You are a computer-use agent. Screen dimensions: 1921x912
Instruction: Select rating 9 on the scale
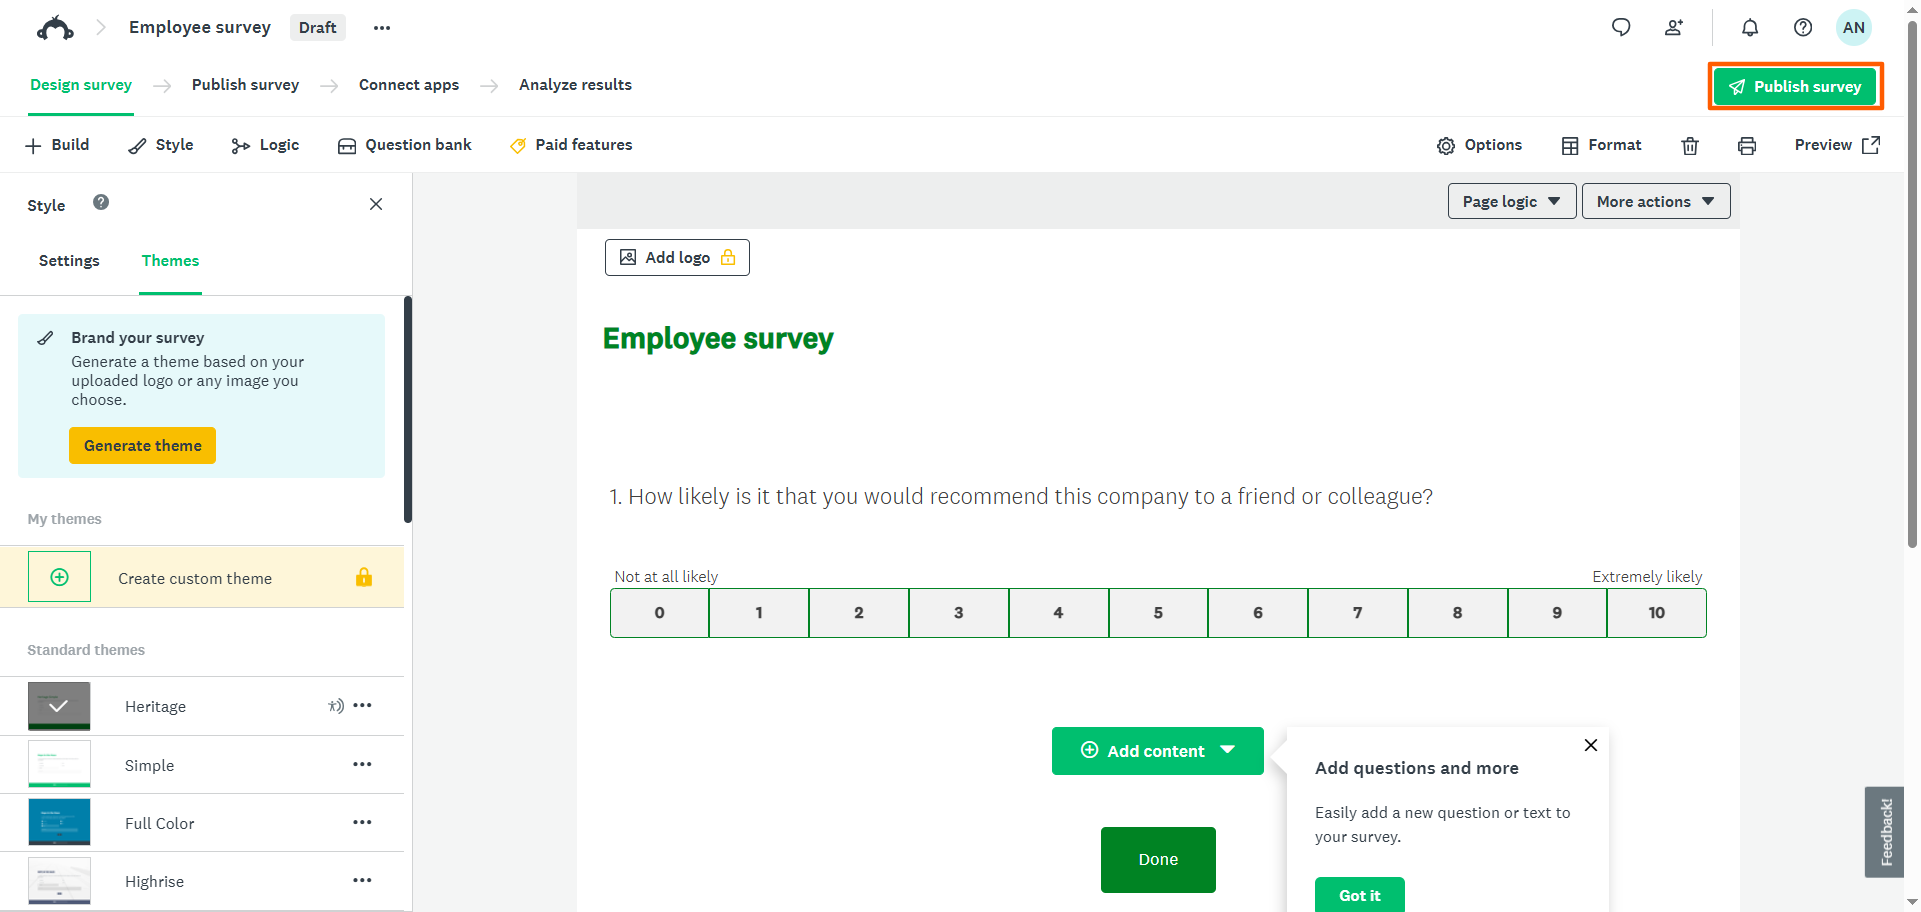point(1557,613)
